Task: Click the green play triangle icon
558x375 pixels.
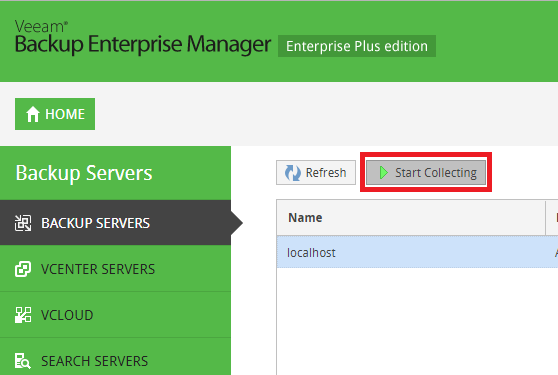Action: pos(384,173)
